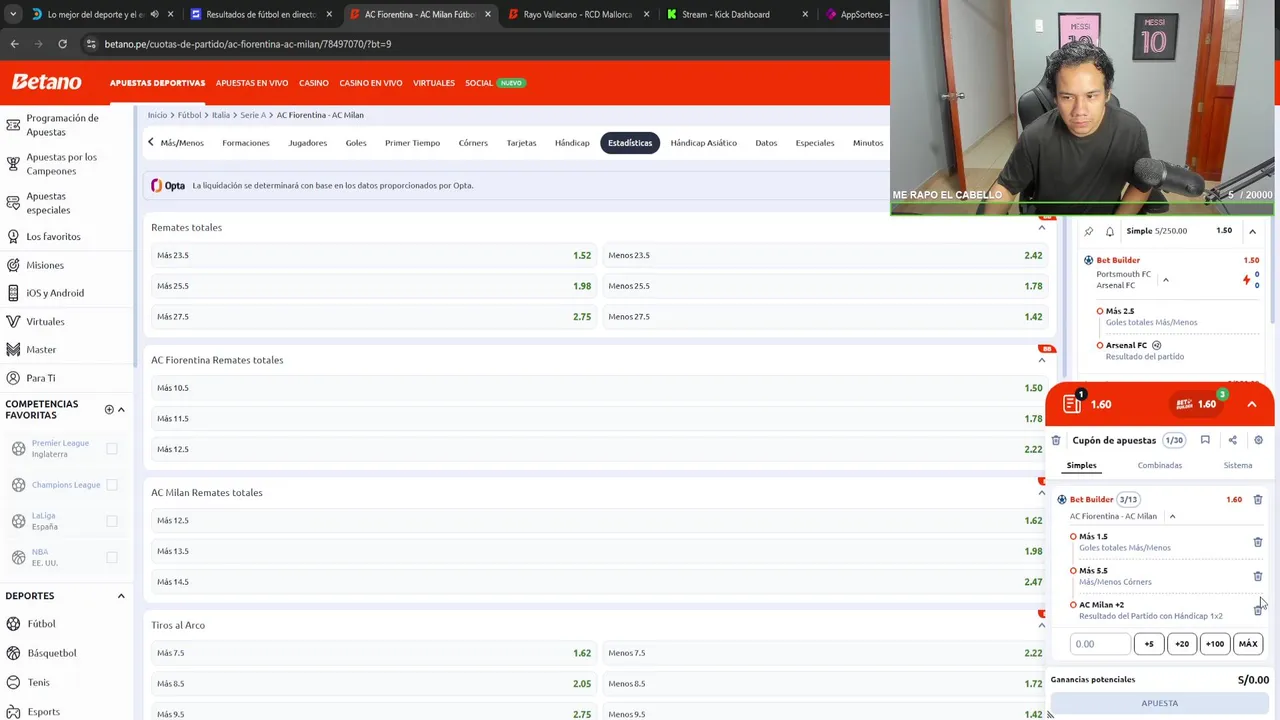
Task: Collapse the Remates totales section
Action: pos(1041,227)
